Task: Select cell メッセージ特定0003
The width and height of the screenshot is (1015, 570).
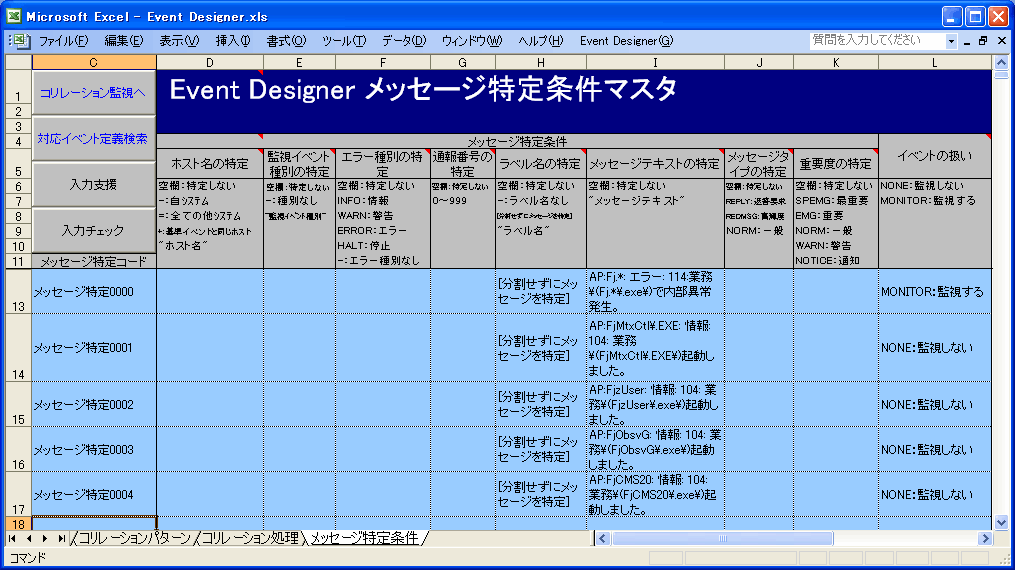Action: click(x=94, y=450)
